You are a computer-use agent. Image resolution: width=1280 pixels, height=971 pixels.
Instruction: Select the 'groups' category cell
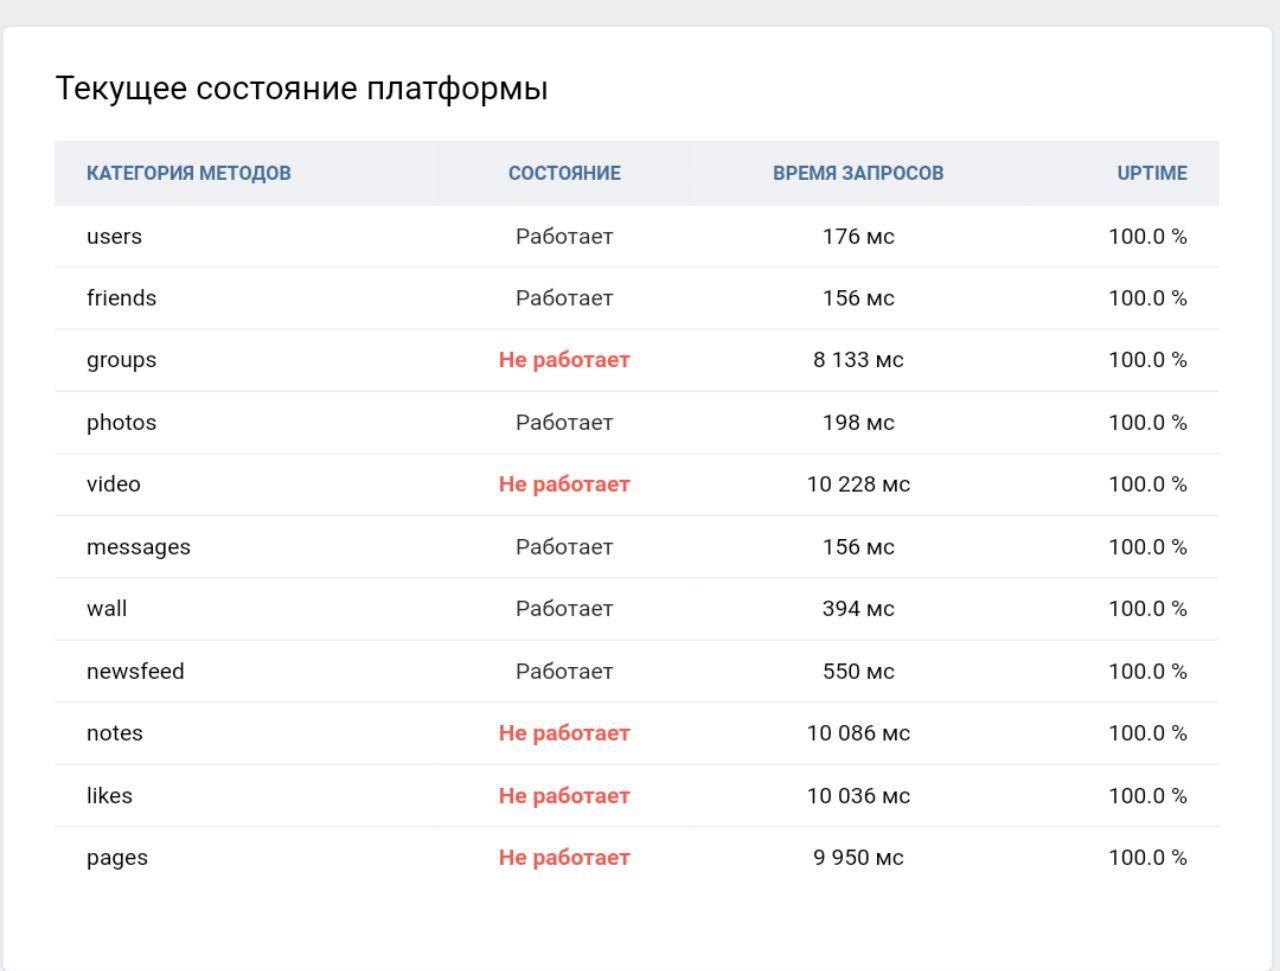point(121,361)
